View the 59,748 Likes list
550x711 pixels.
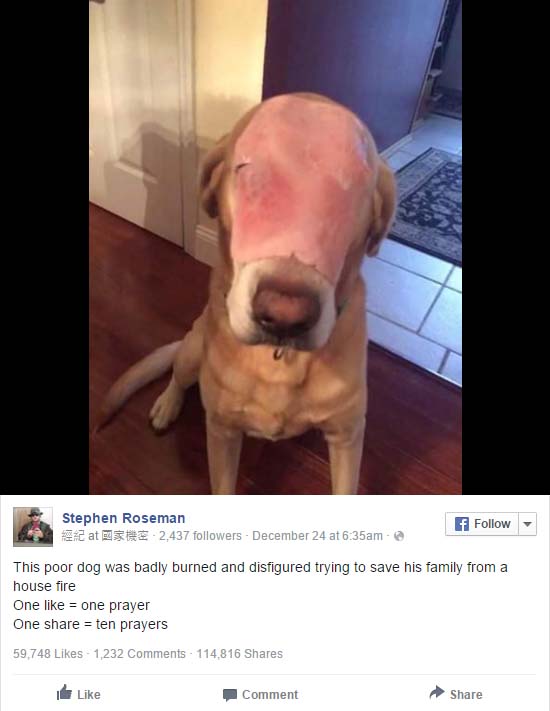(48, 653)
